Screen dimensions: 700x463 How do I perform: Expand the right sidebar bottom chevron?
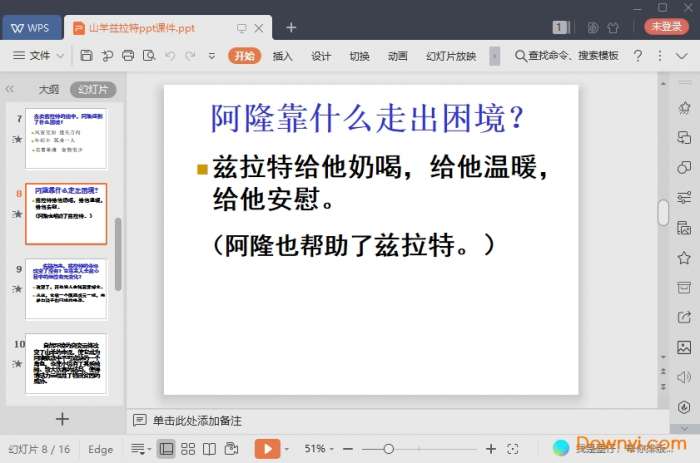685,429
